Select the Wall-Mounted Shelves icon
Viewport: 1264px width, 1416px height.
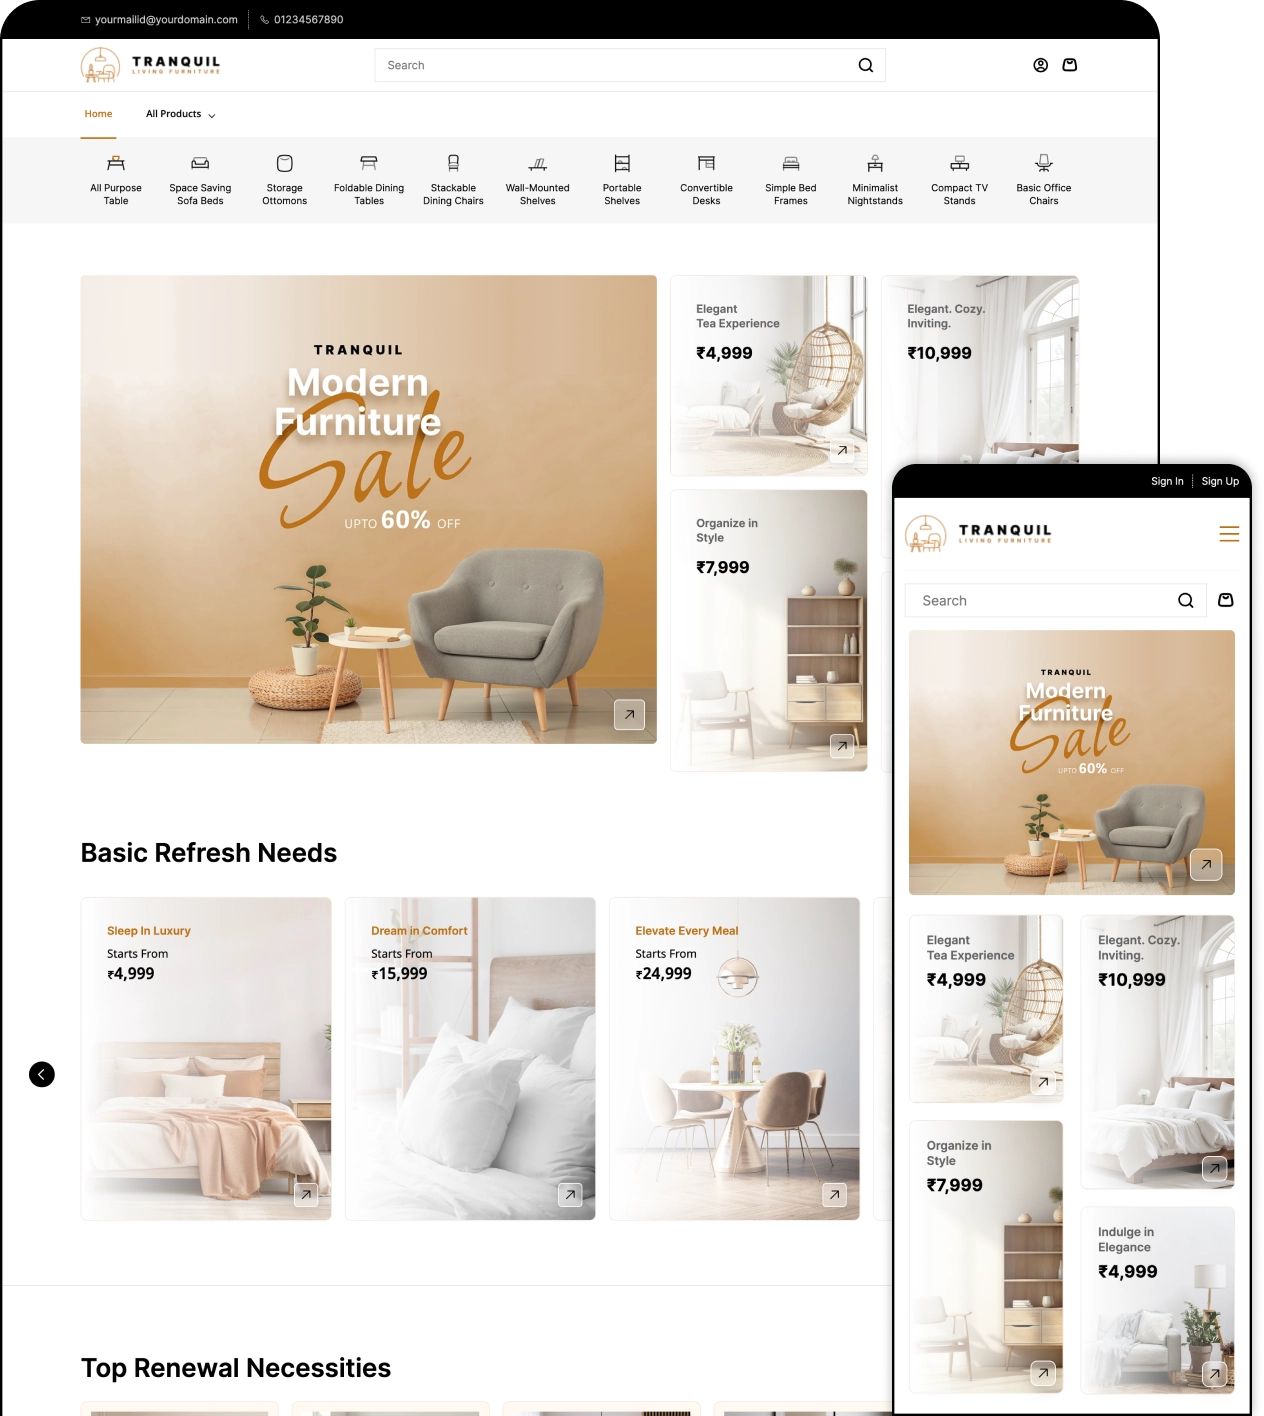tap(538, 163)
